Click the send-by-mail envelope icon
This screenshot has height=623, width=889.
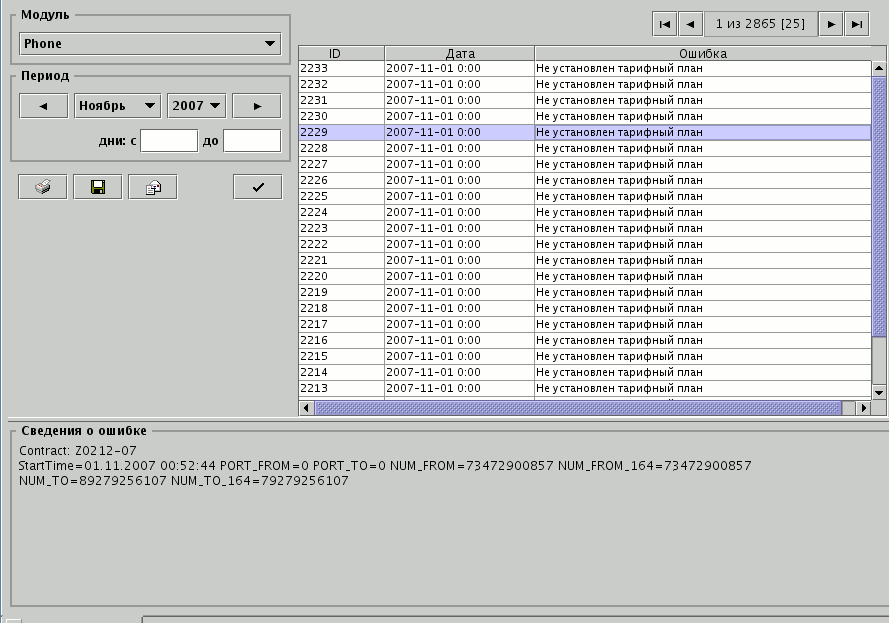[x=153, y=187]
